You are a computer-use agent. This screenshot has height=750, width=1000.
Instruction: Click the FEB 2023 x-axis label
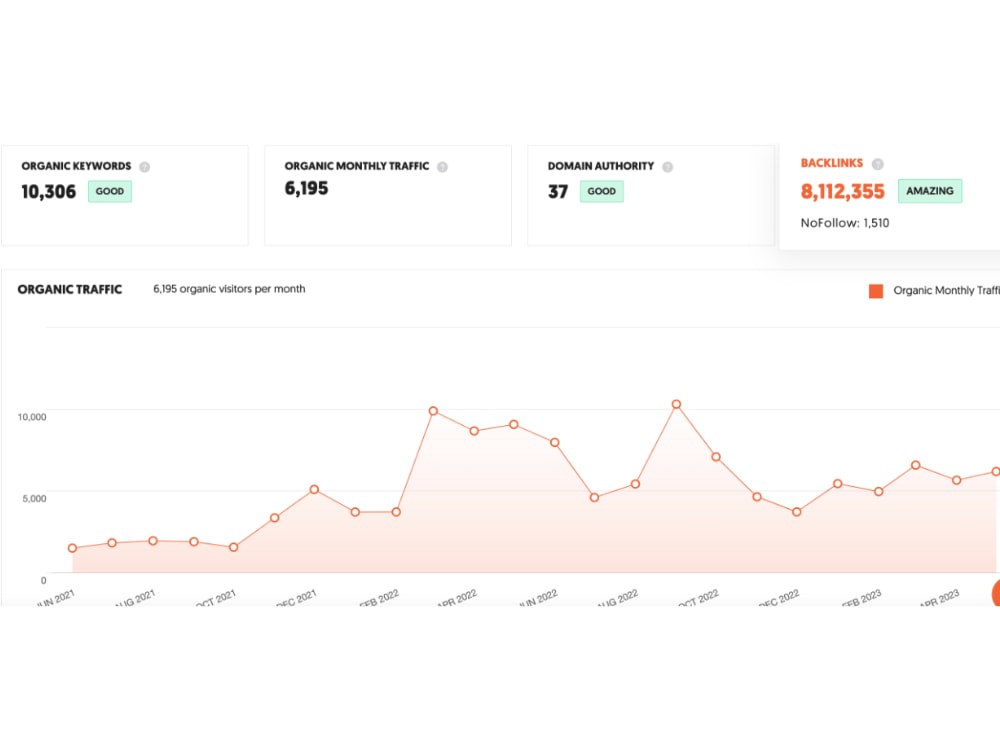pos(861,598)
